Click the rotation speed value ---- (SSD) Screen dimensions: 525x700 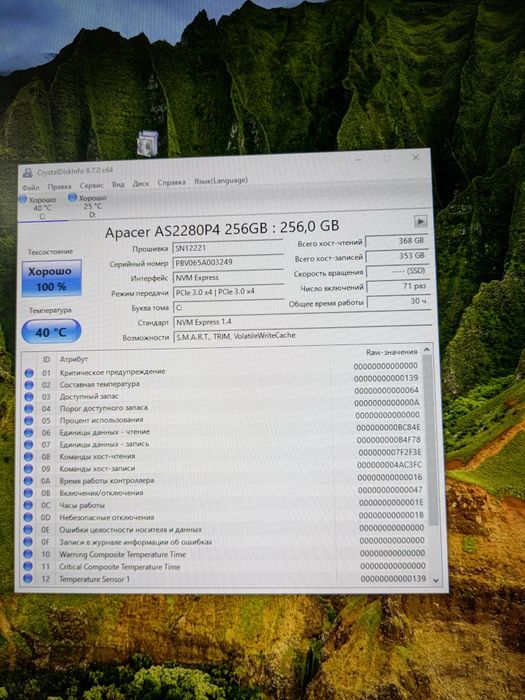click(x=397, y=271)
